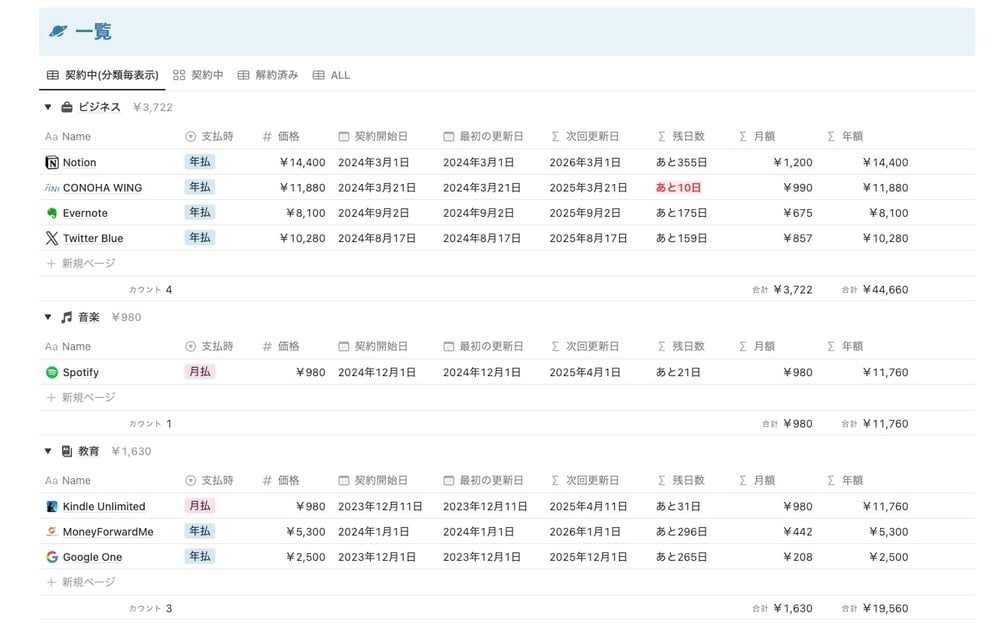Image resolution: width=1005 pixels, height=626 pixels.
Task: Click カウント 4 summary
Action: coord(151,290)
